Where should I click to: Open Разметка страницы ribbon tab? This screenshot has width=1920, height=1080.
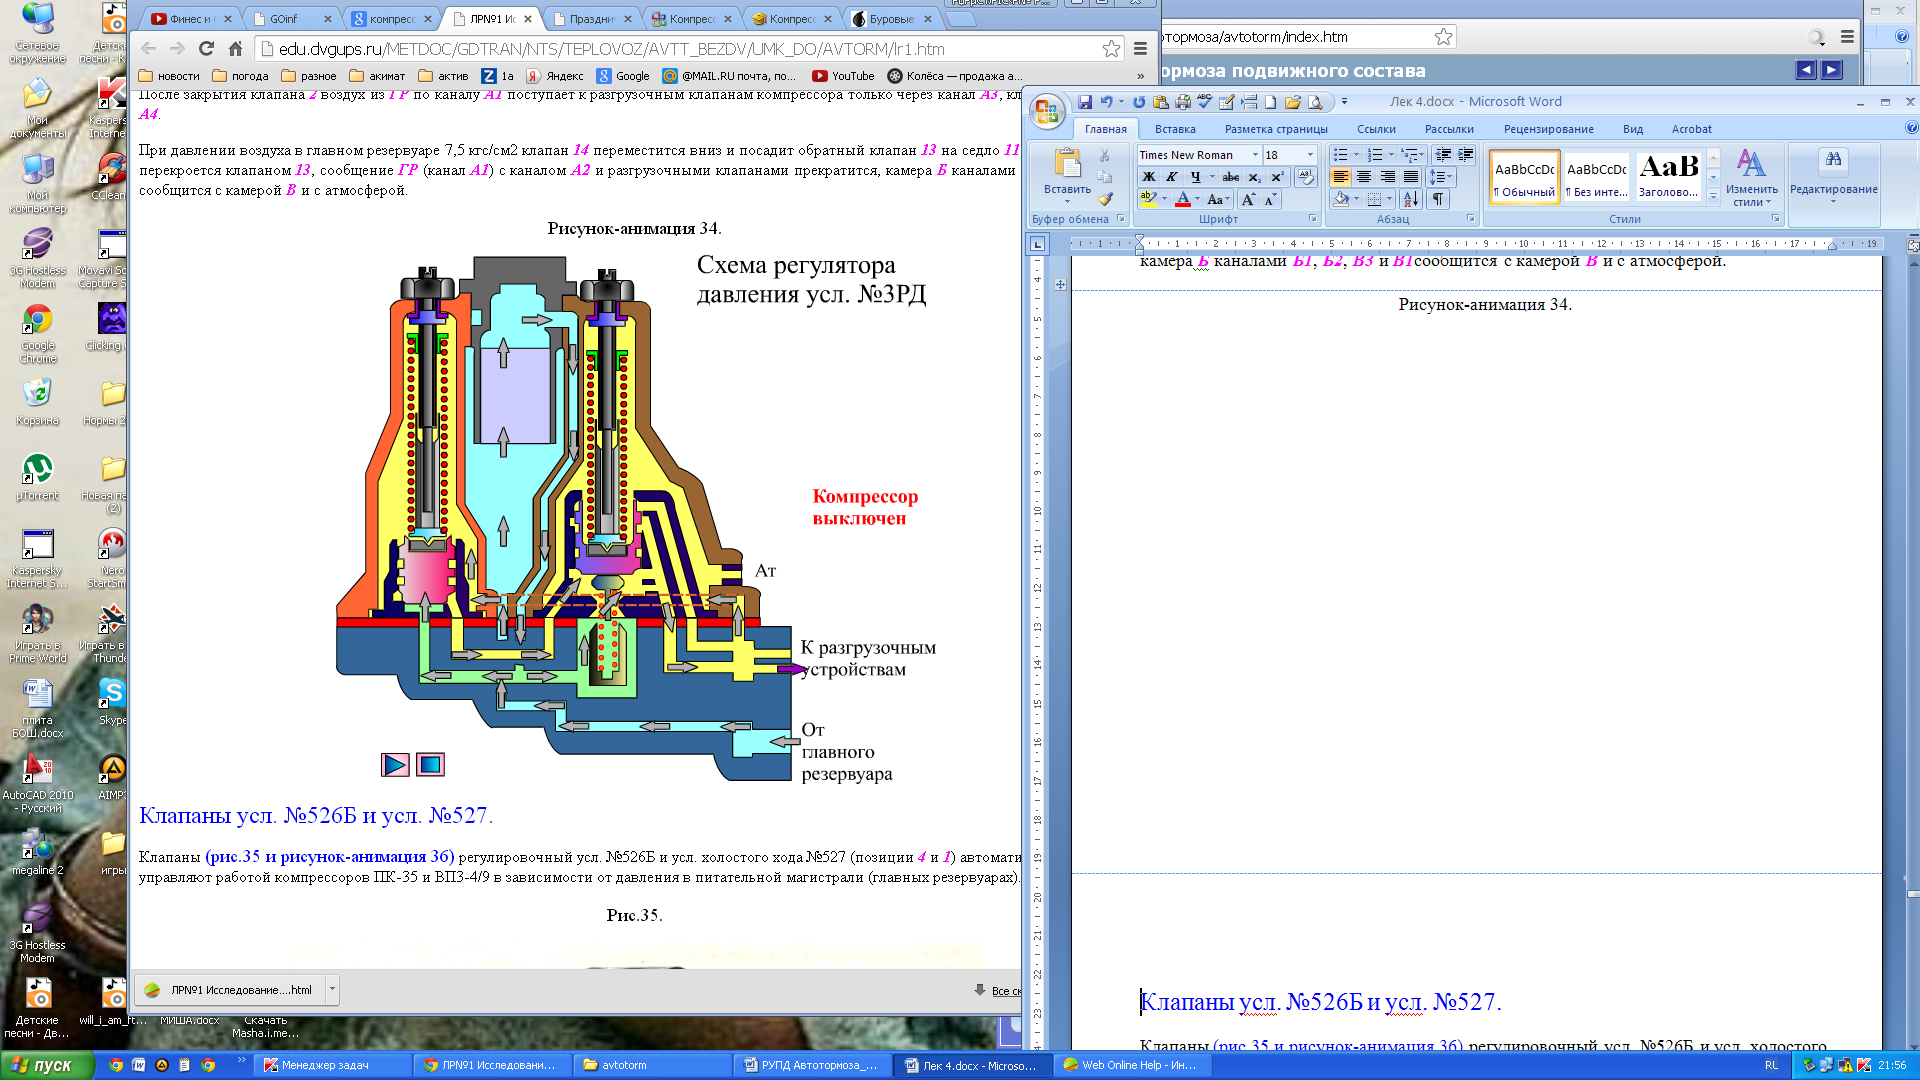[1276, 129]
